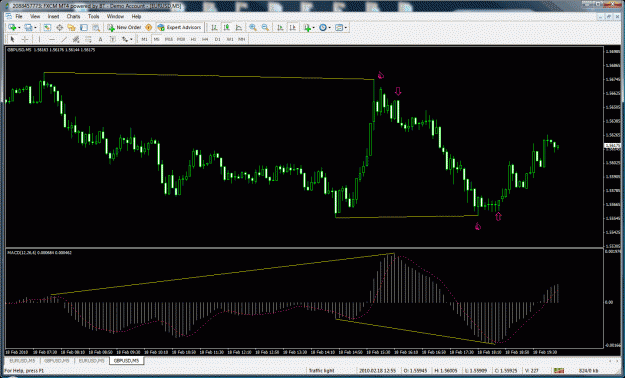Expand the Periods dropdown arrow
625x378 pixels.
[x=330, y=28]
